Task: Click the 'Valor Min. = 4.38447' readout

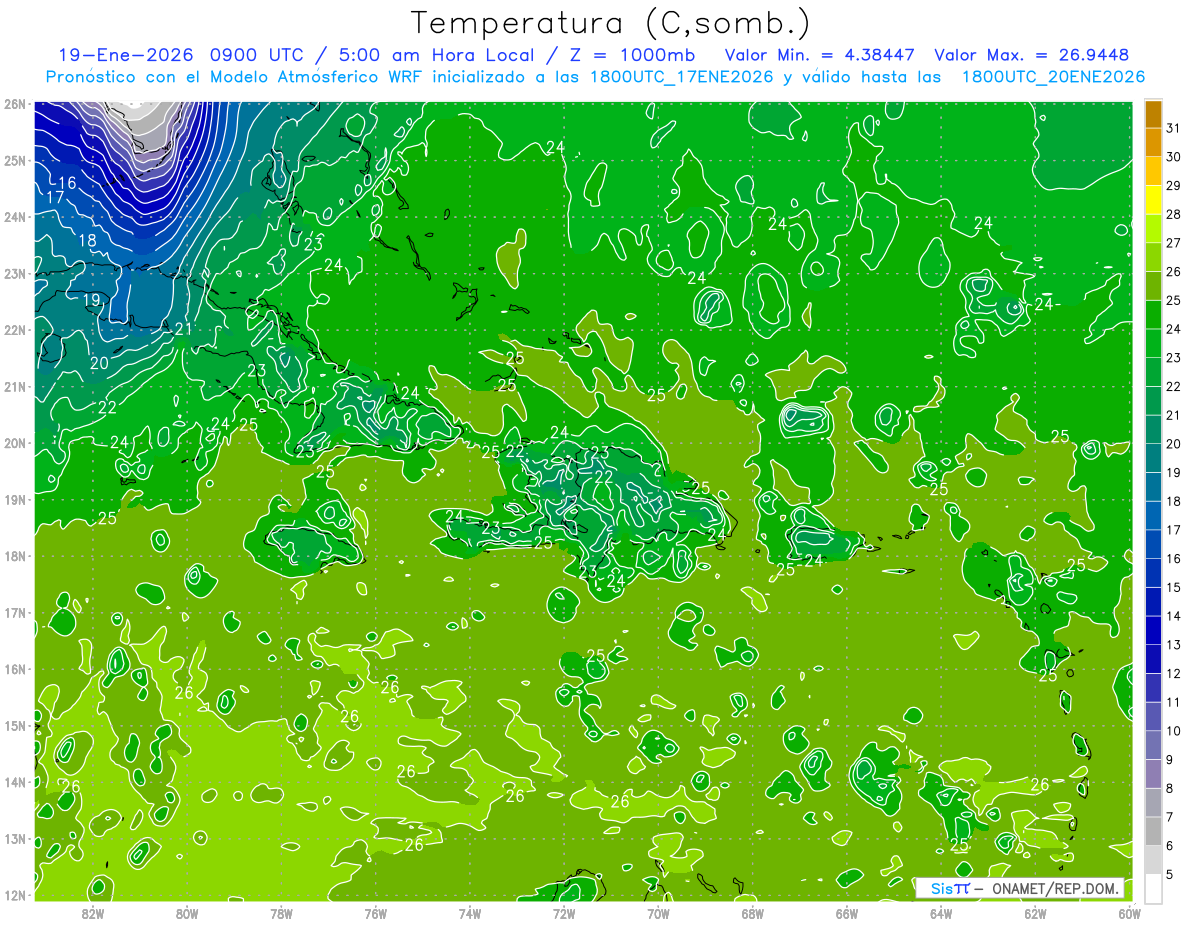Action: 821,55
